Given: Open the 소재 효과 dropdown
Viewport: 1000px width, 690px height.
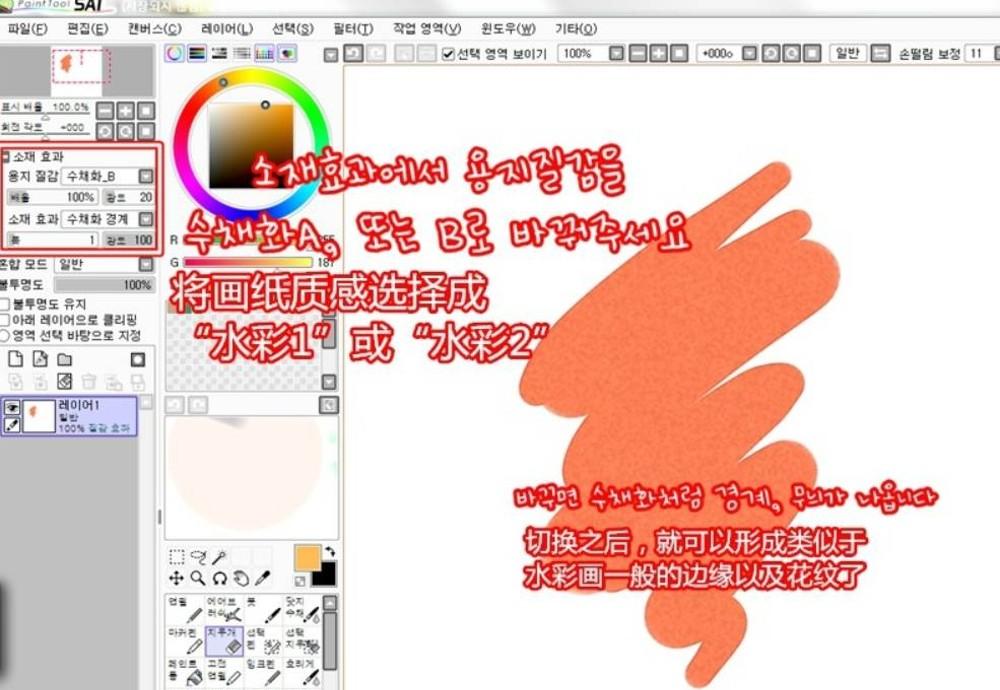Looking at the screenshot, I should point(146,218).
